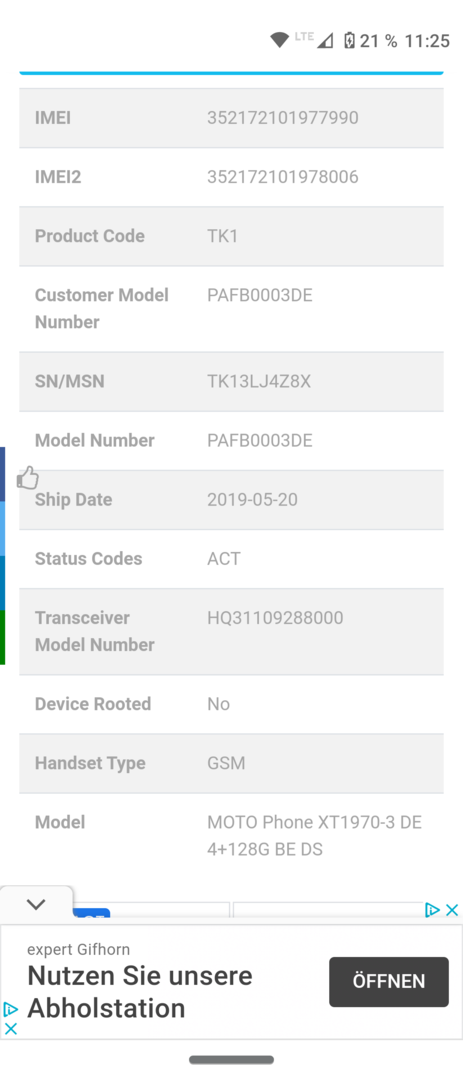463x1080 pixels.
Task: Tap the X icon beside top-right AdChoices
Action: pos(452,910)
